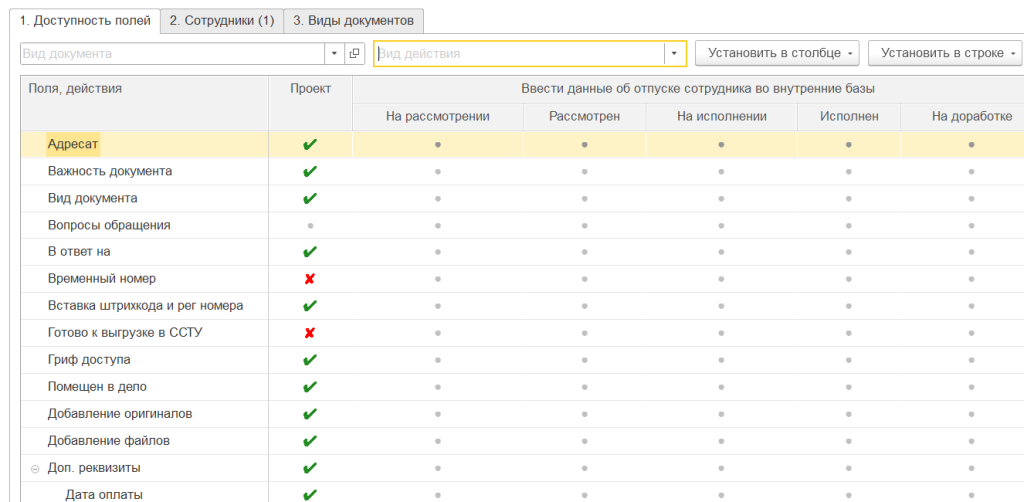Screen dimensions: 1024x502
Task: Collapse the Доп. реквизиты tree group
Action: tap(35, 468)
